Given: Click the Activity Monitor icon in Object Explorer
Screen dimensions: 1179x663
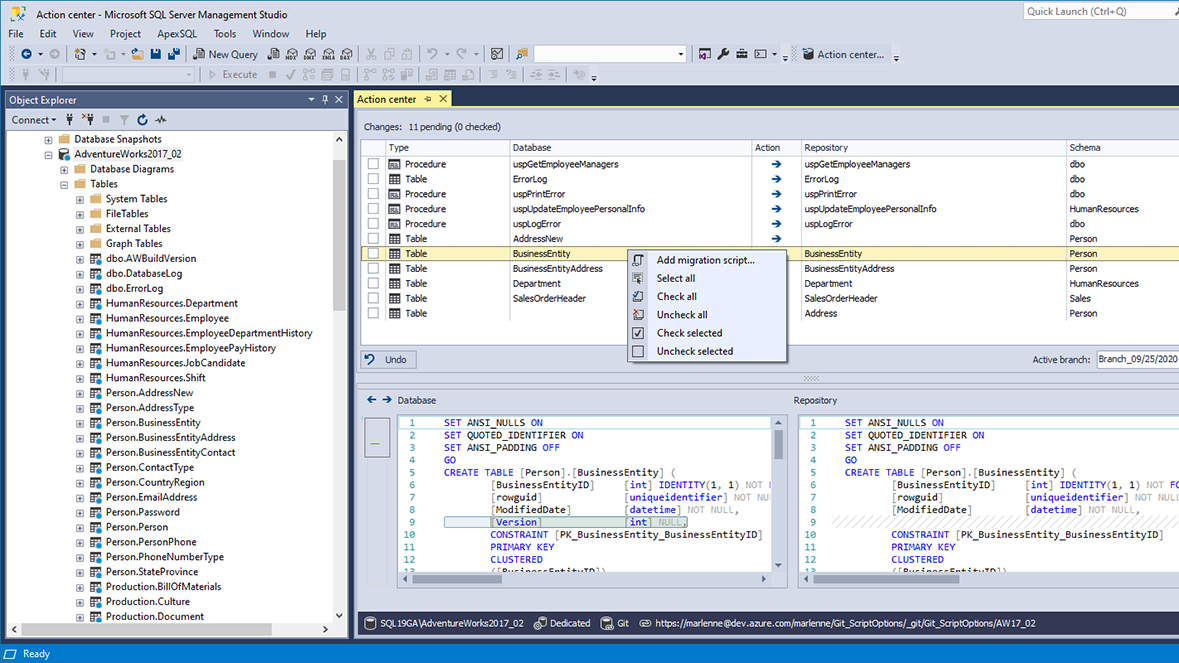Looking at the screenshot, I should coord(161,120).
